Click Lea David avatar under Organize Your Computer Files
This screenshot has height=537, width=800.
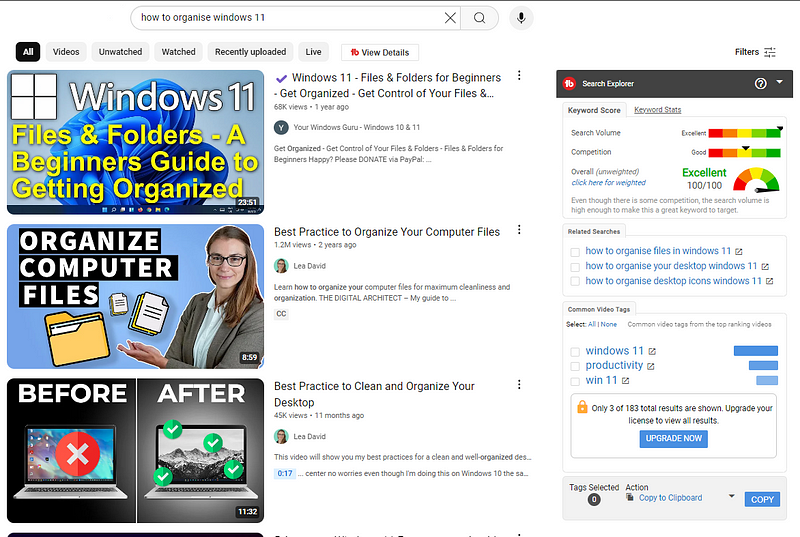(281, 266)
